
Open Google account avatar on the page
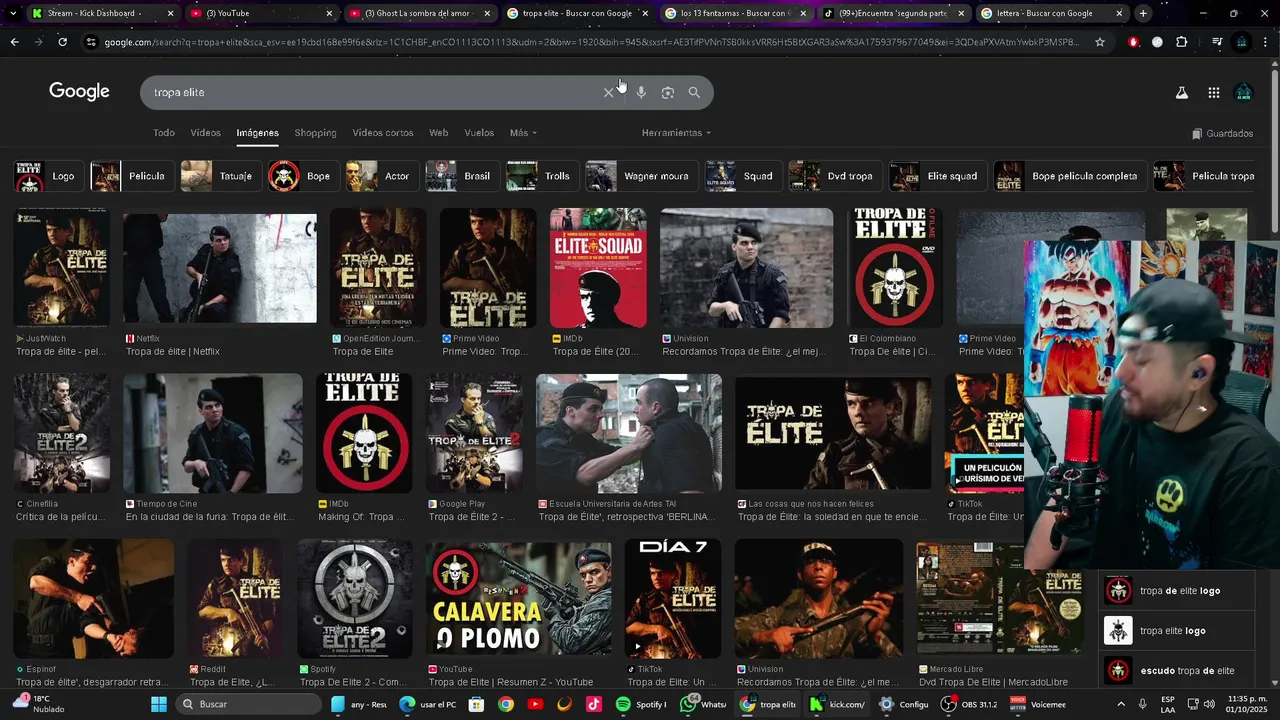click(x=1243, y=92)
